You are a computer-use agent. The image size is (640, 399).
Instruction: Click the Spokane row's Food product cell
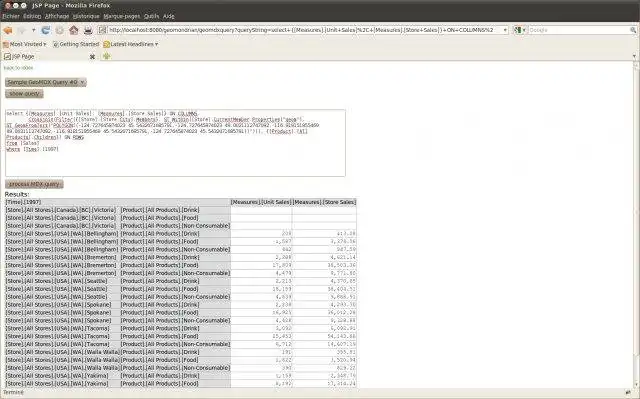[175, 313]
